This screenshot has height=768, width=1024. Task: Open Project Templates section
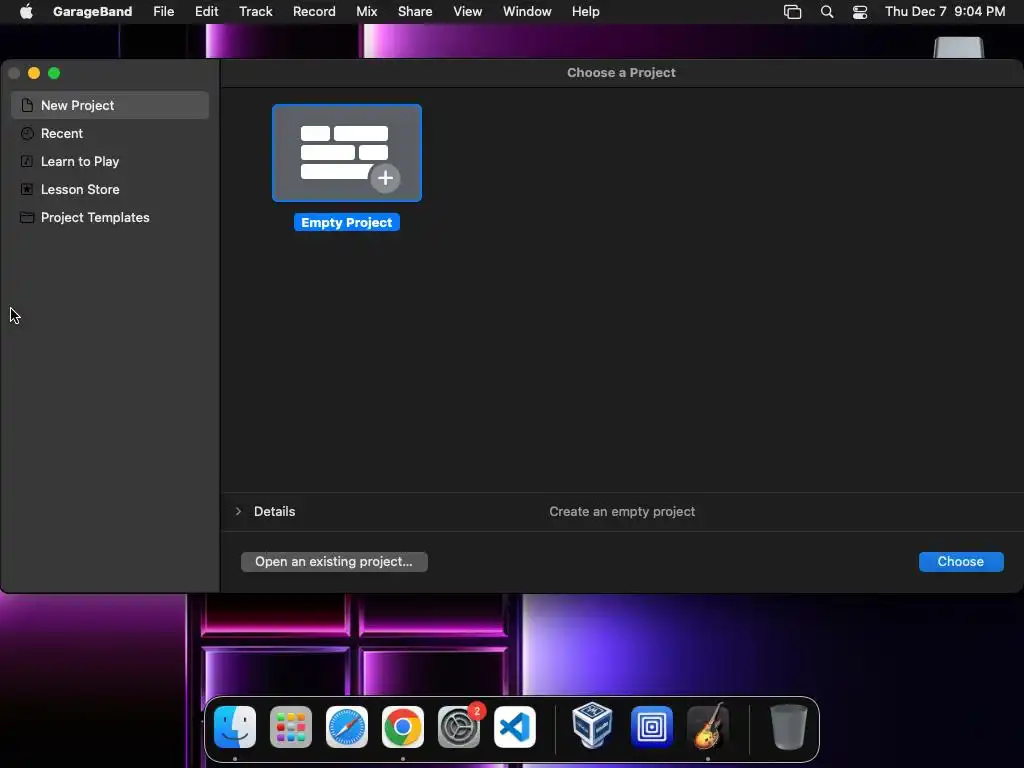coord(110,217)
